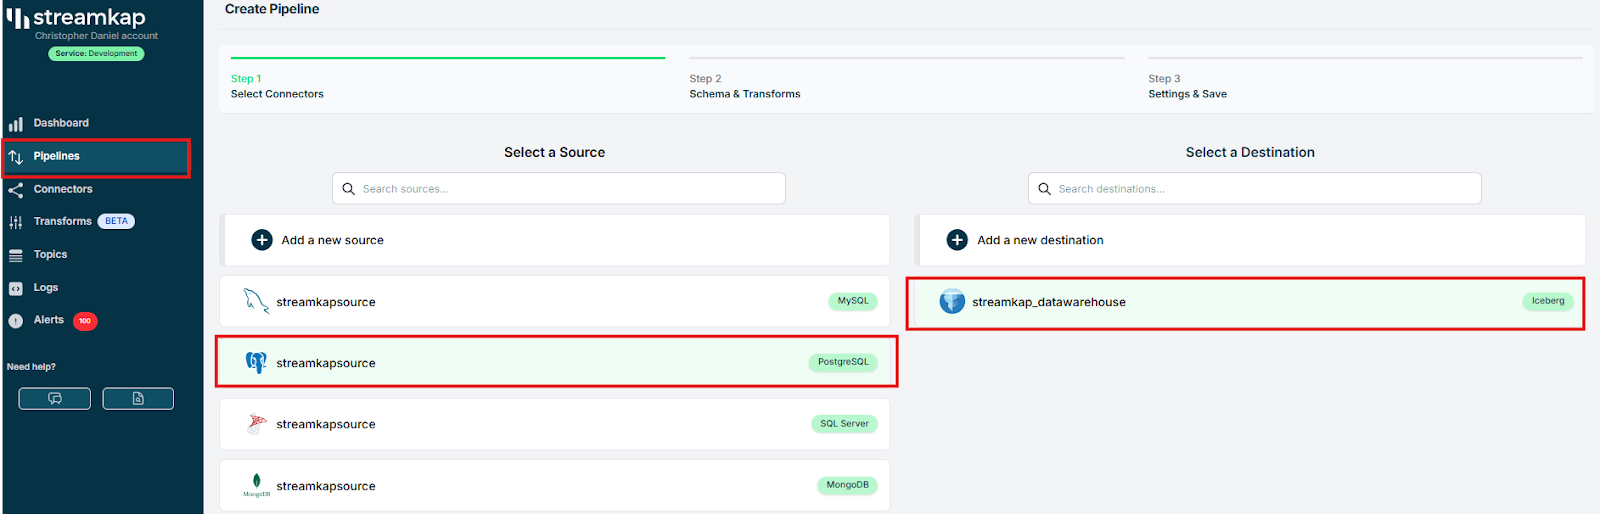Click SQL Server logo icon
The image size is (1600, 514).
point(257,423)
